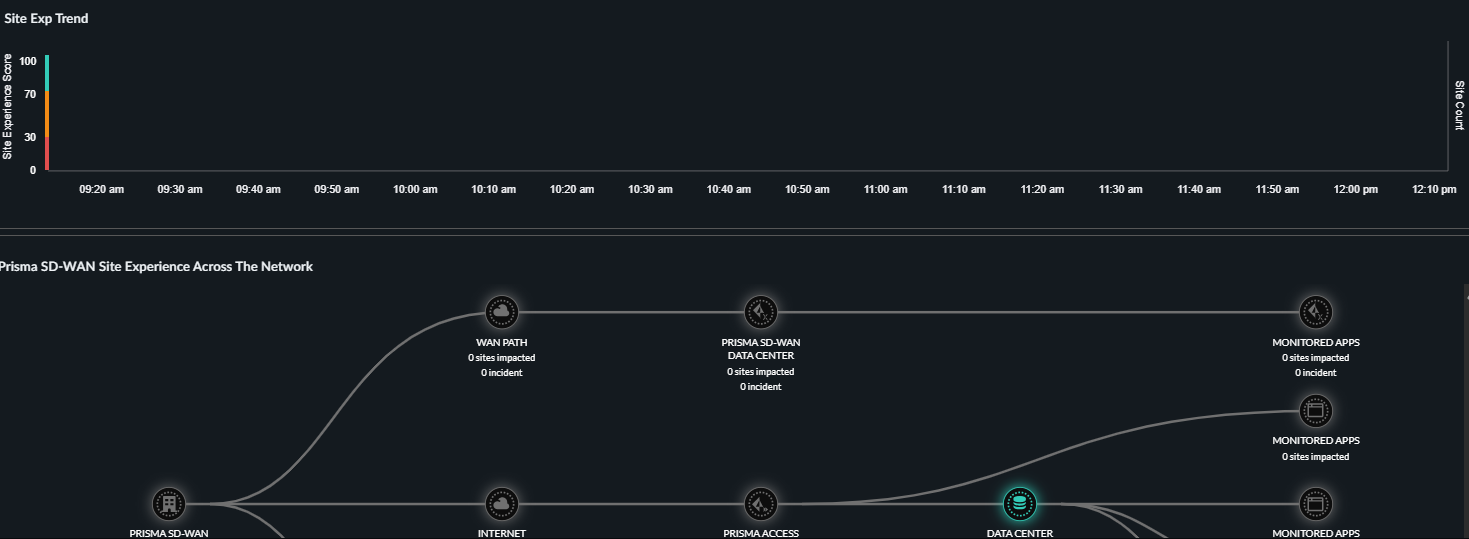Click the 10:40 am time label
Image resolution: width=1469 pixels, height=539 pixels.
(729, 189)
